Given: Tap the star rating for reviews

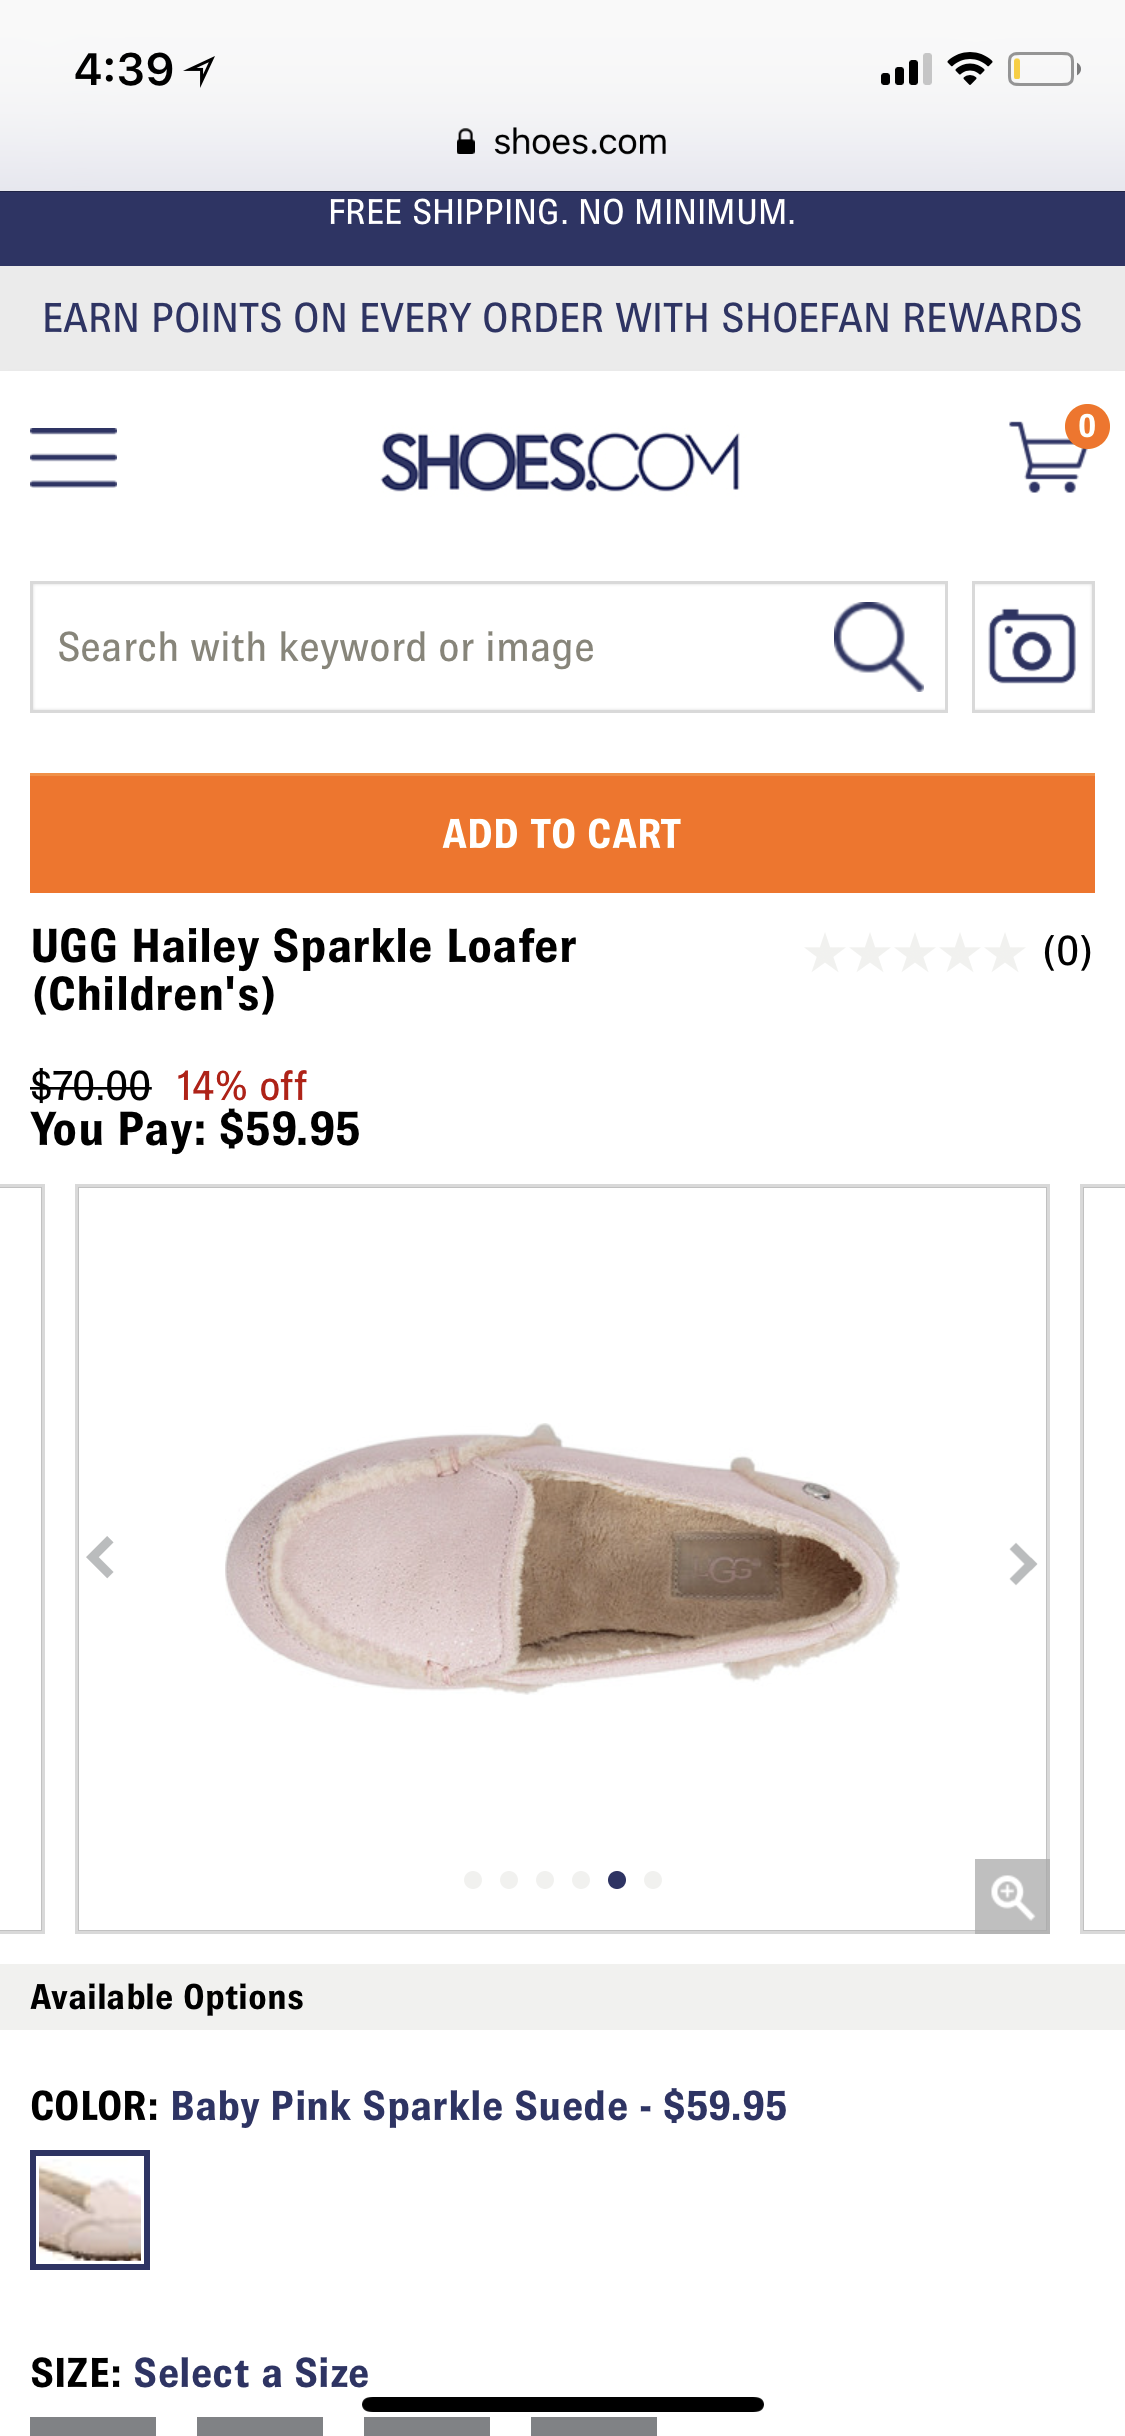Looking at the screenshot, I should pos(914,953).
